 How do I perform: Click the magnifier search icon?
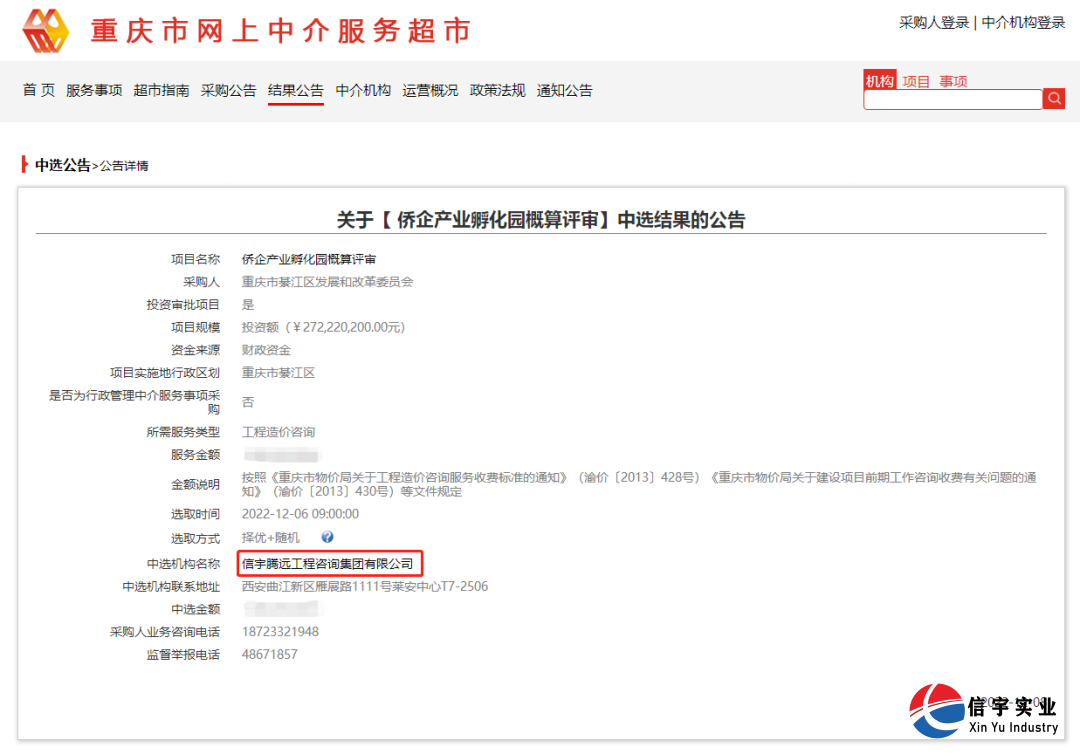[x=1054, y=98]
